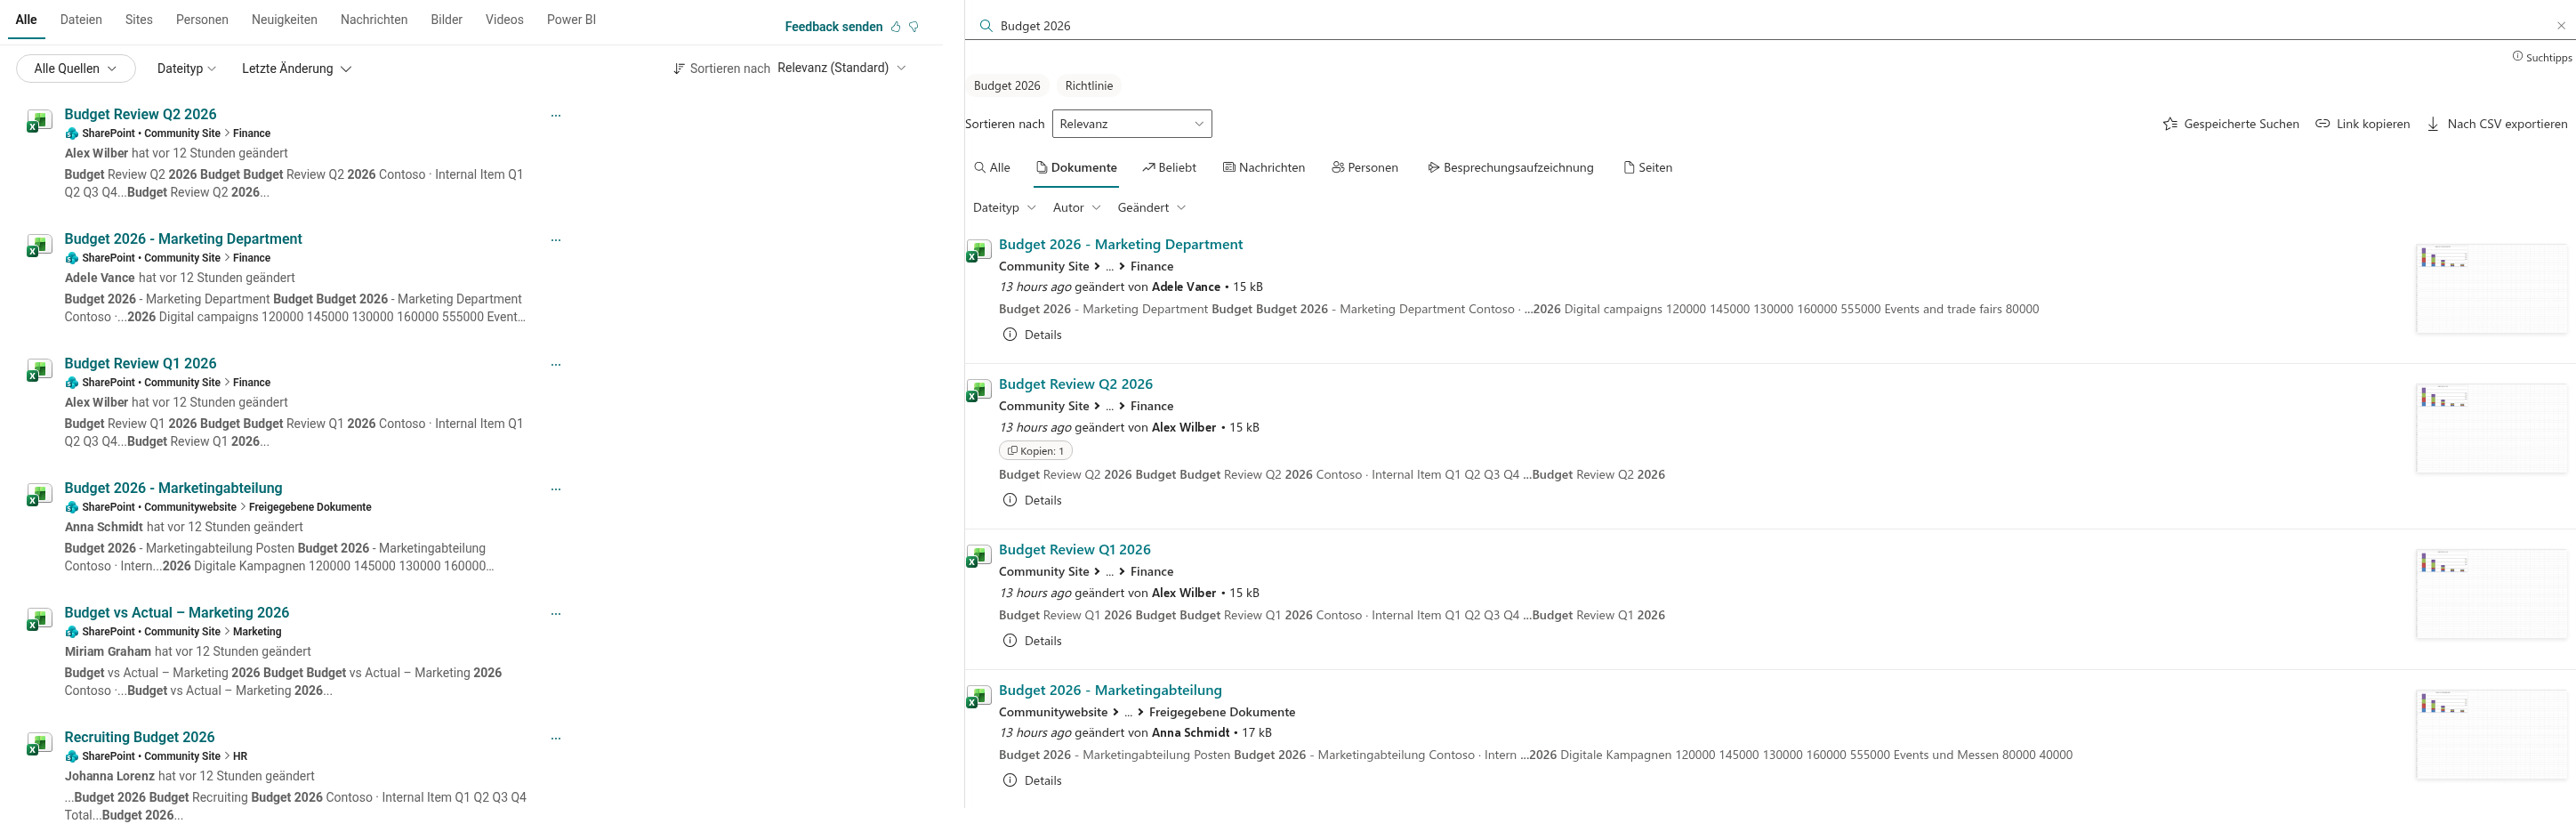Click Kopien: 1 badge
The width and height of the screenshot is (2576, 824).
(1035, 451)
